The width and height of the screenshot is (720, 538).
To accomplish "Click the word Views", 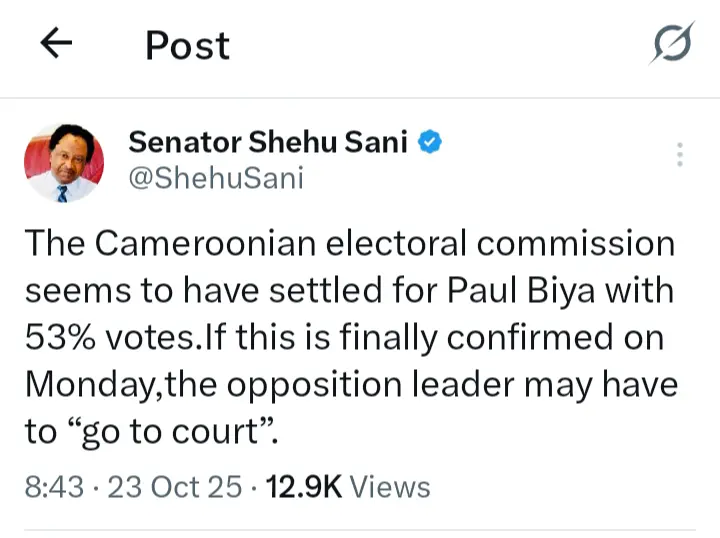I will click(391, 487).
